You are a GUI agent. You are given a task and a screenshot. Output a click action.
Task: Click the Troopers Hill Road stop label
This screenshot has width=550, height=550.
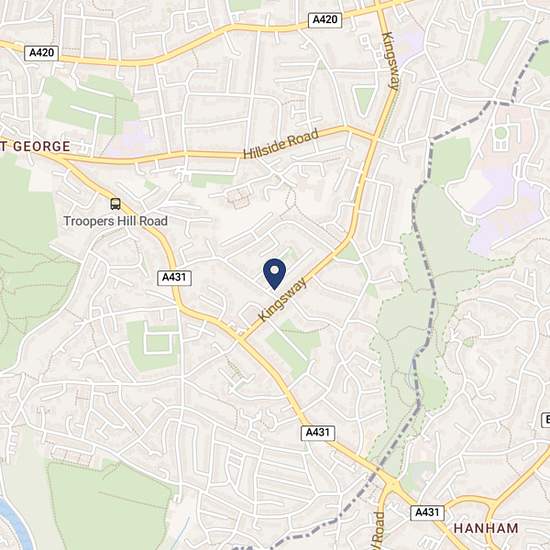pos(115,221)
